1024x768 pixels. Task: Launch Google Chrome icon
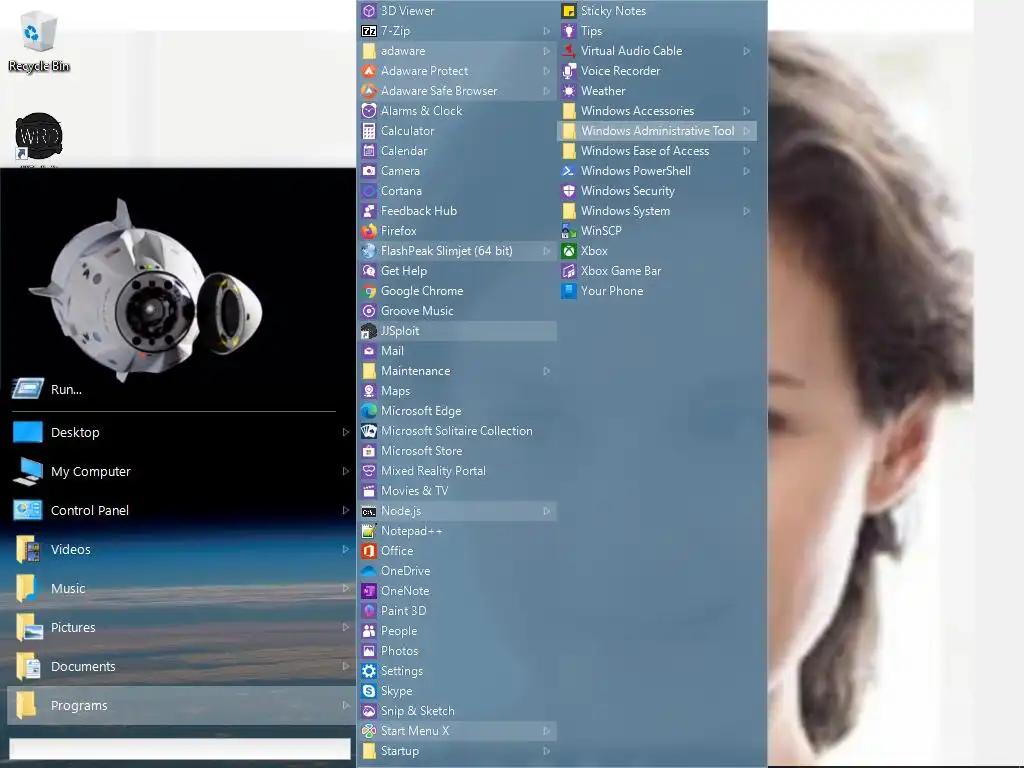click(x=369, y=291)
